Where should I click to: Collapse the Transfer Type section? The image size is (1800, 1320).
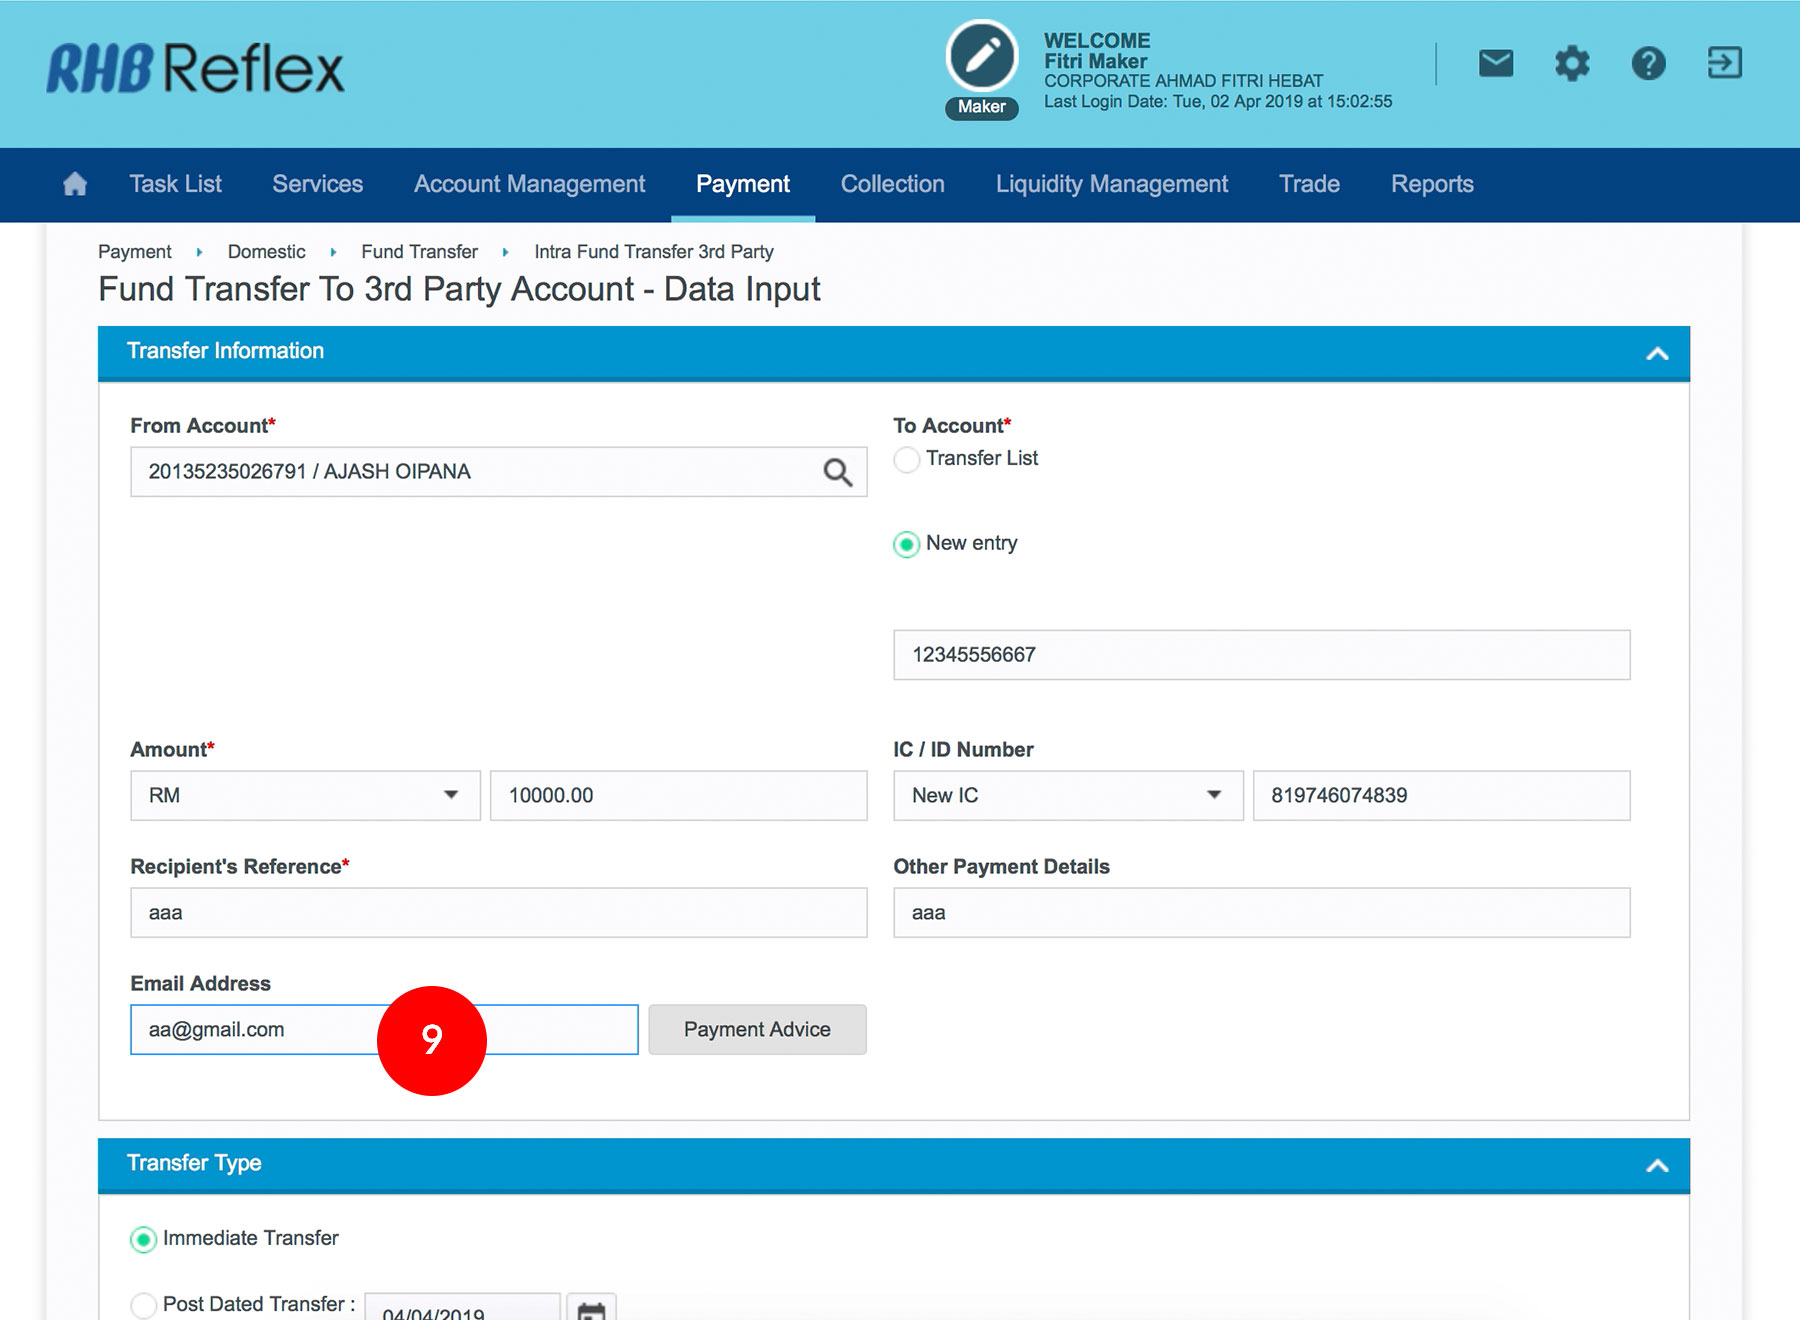tap(1657, 1165)
